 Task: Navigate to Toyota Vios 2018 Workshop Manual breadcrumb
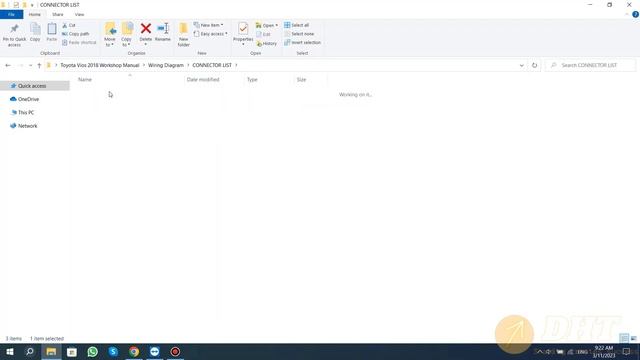[x=100, y=65]
